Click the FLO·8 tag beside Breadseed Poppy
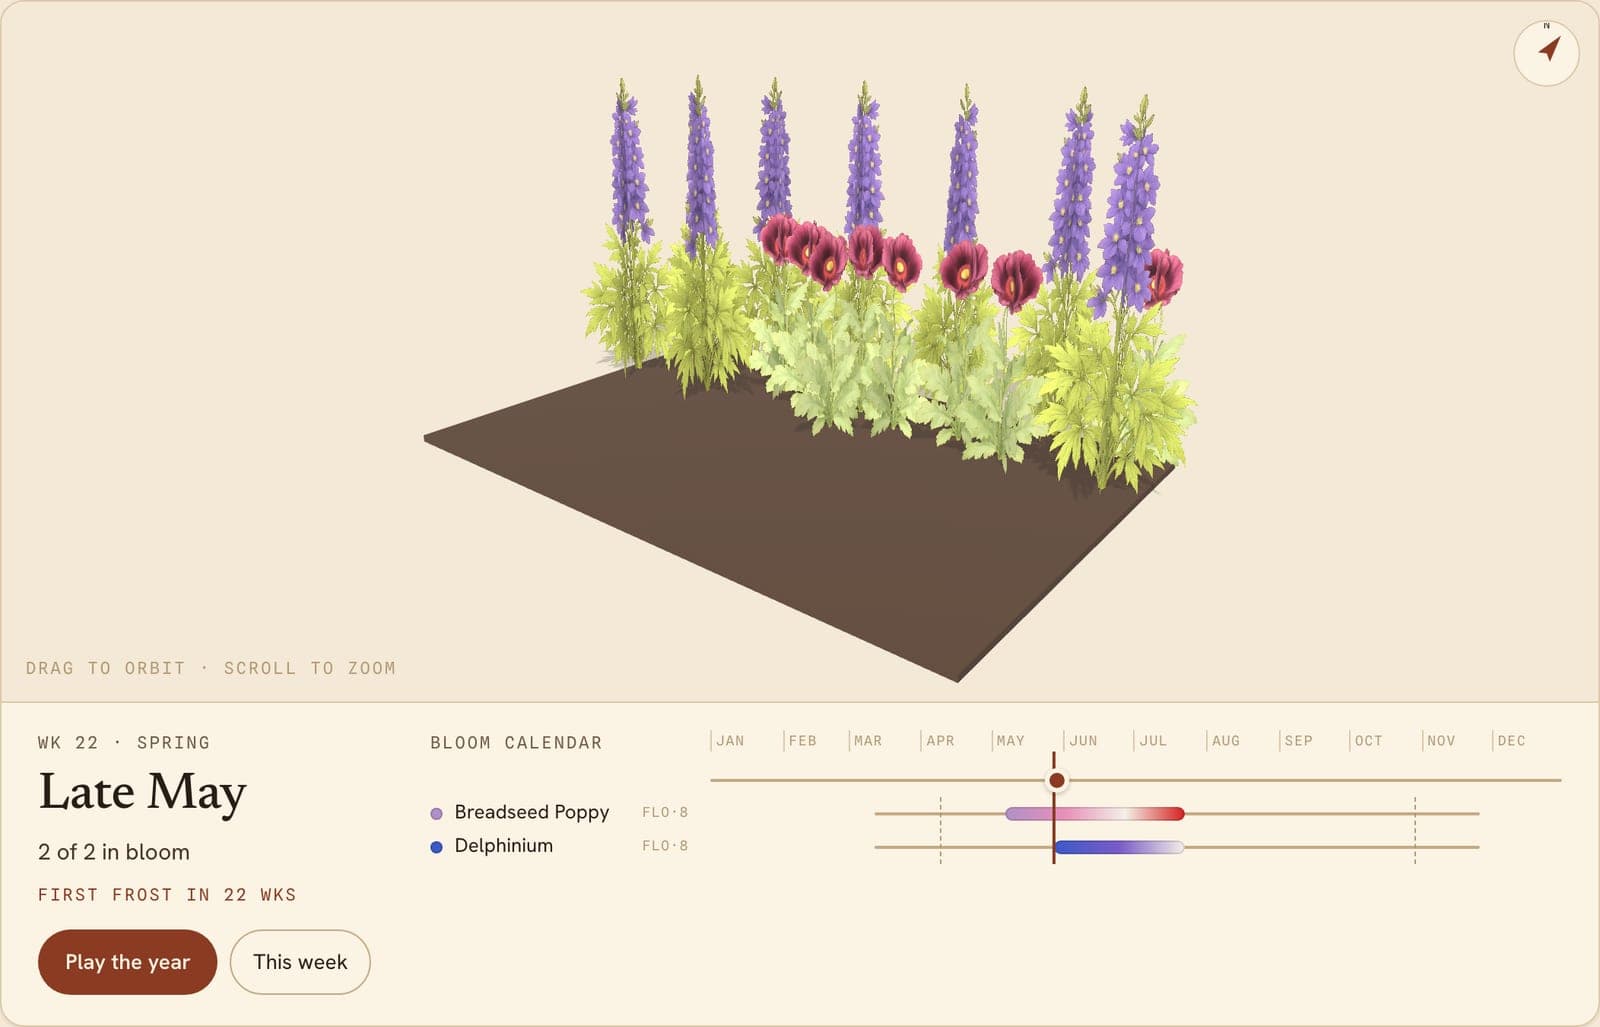1600x1027 pixels. [x=665, y=812]
